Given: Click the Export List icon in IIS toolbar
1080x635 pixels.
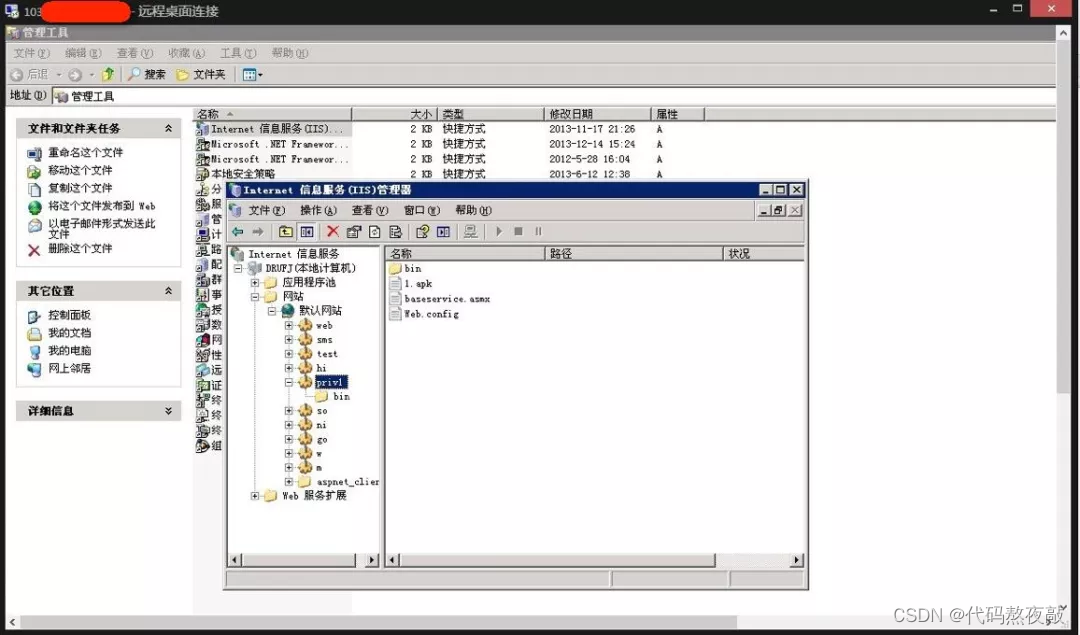Looking at the screenshot, I should point(395,231).
